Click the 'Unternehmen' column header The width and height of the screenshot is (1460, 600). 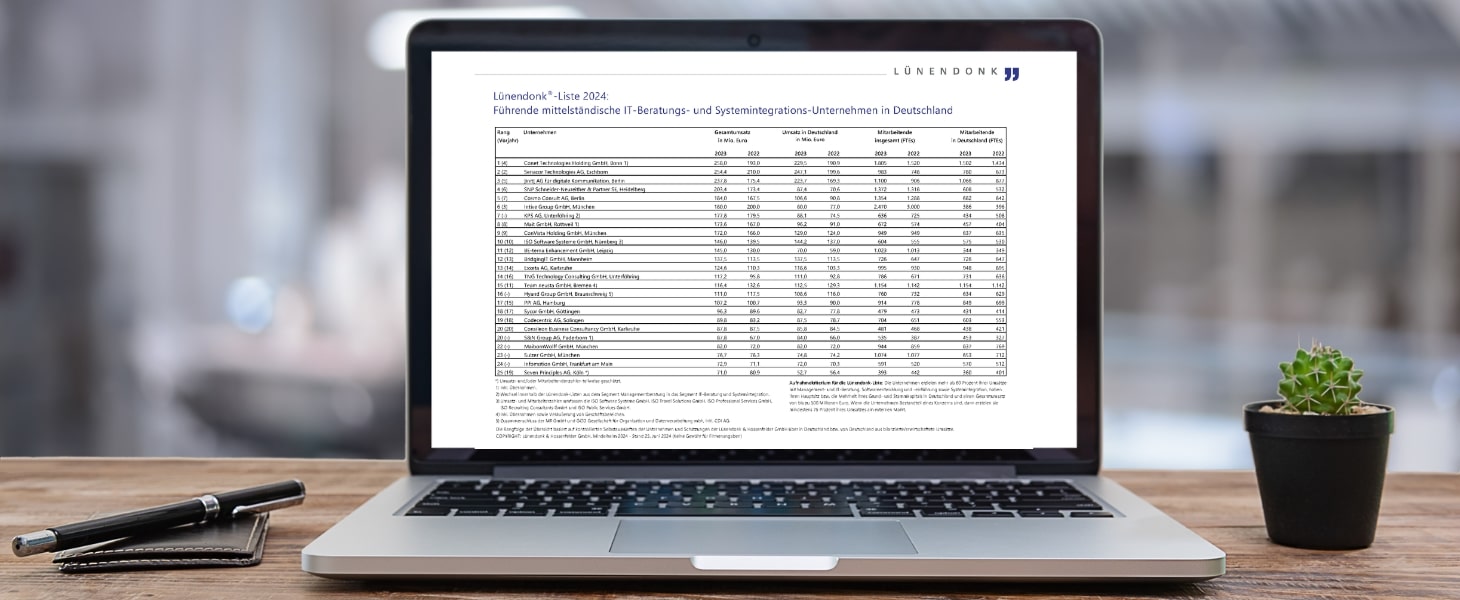click(540, 132)
